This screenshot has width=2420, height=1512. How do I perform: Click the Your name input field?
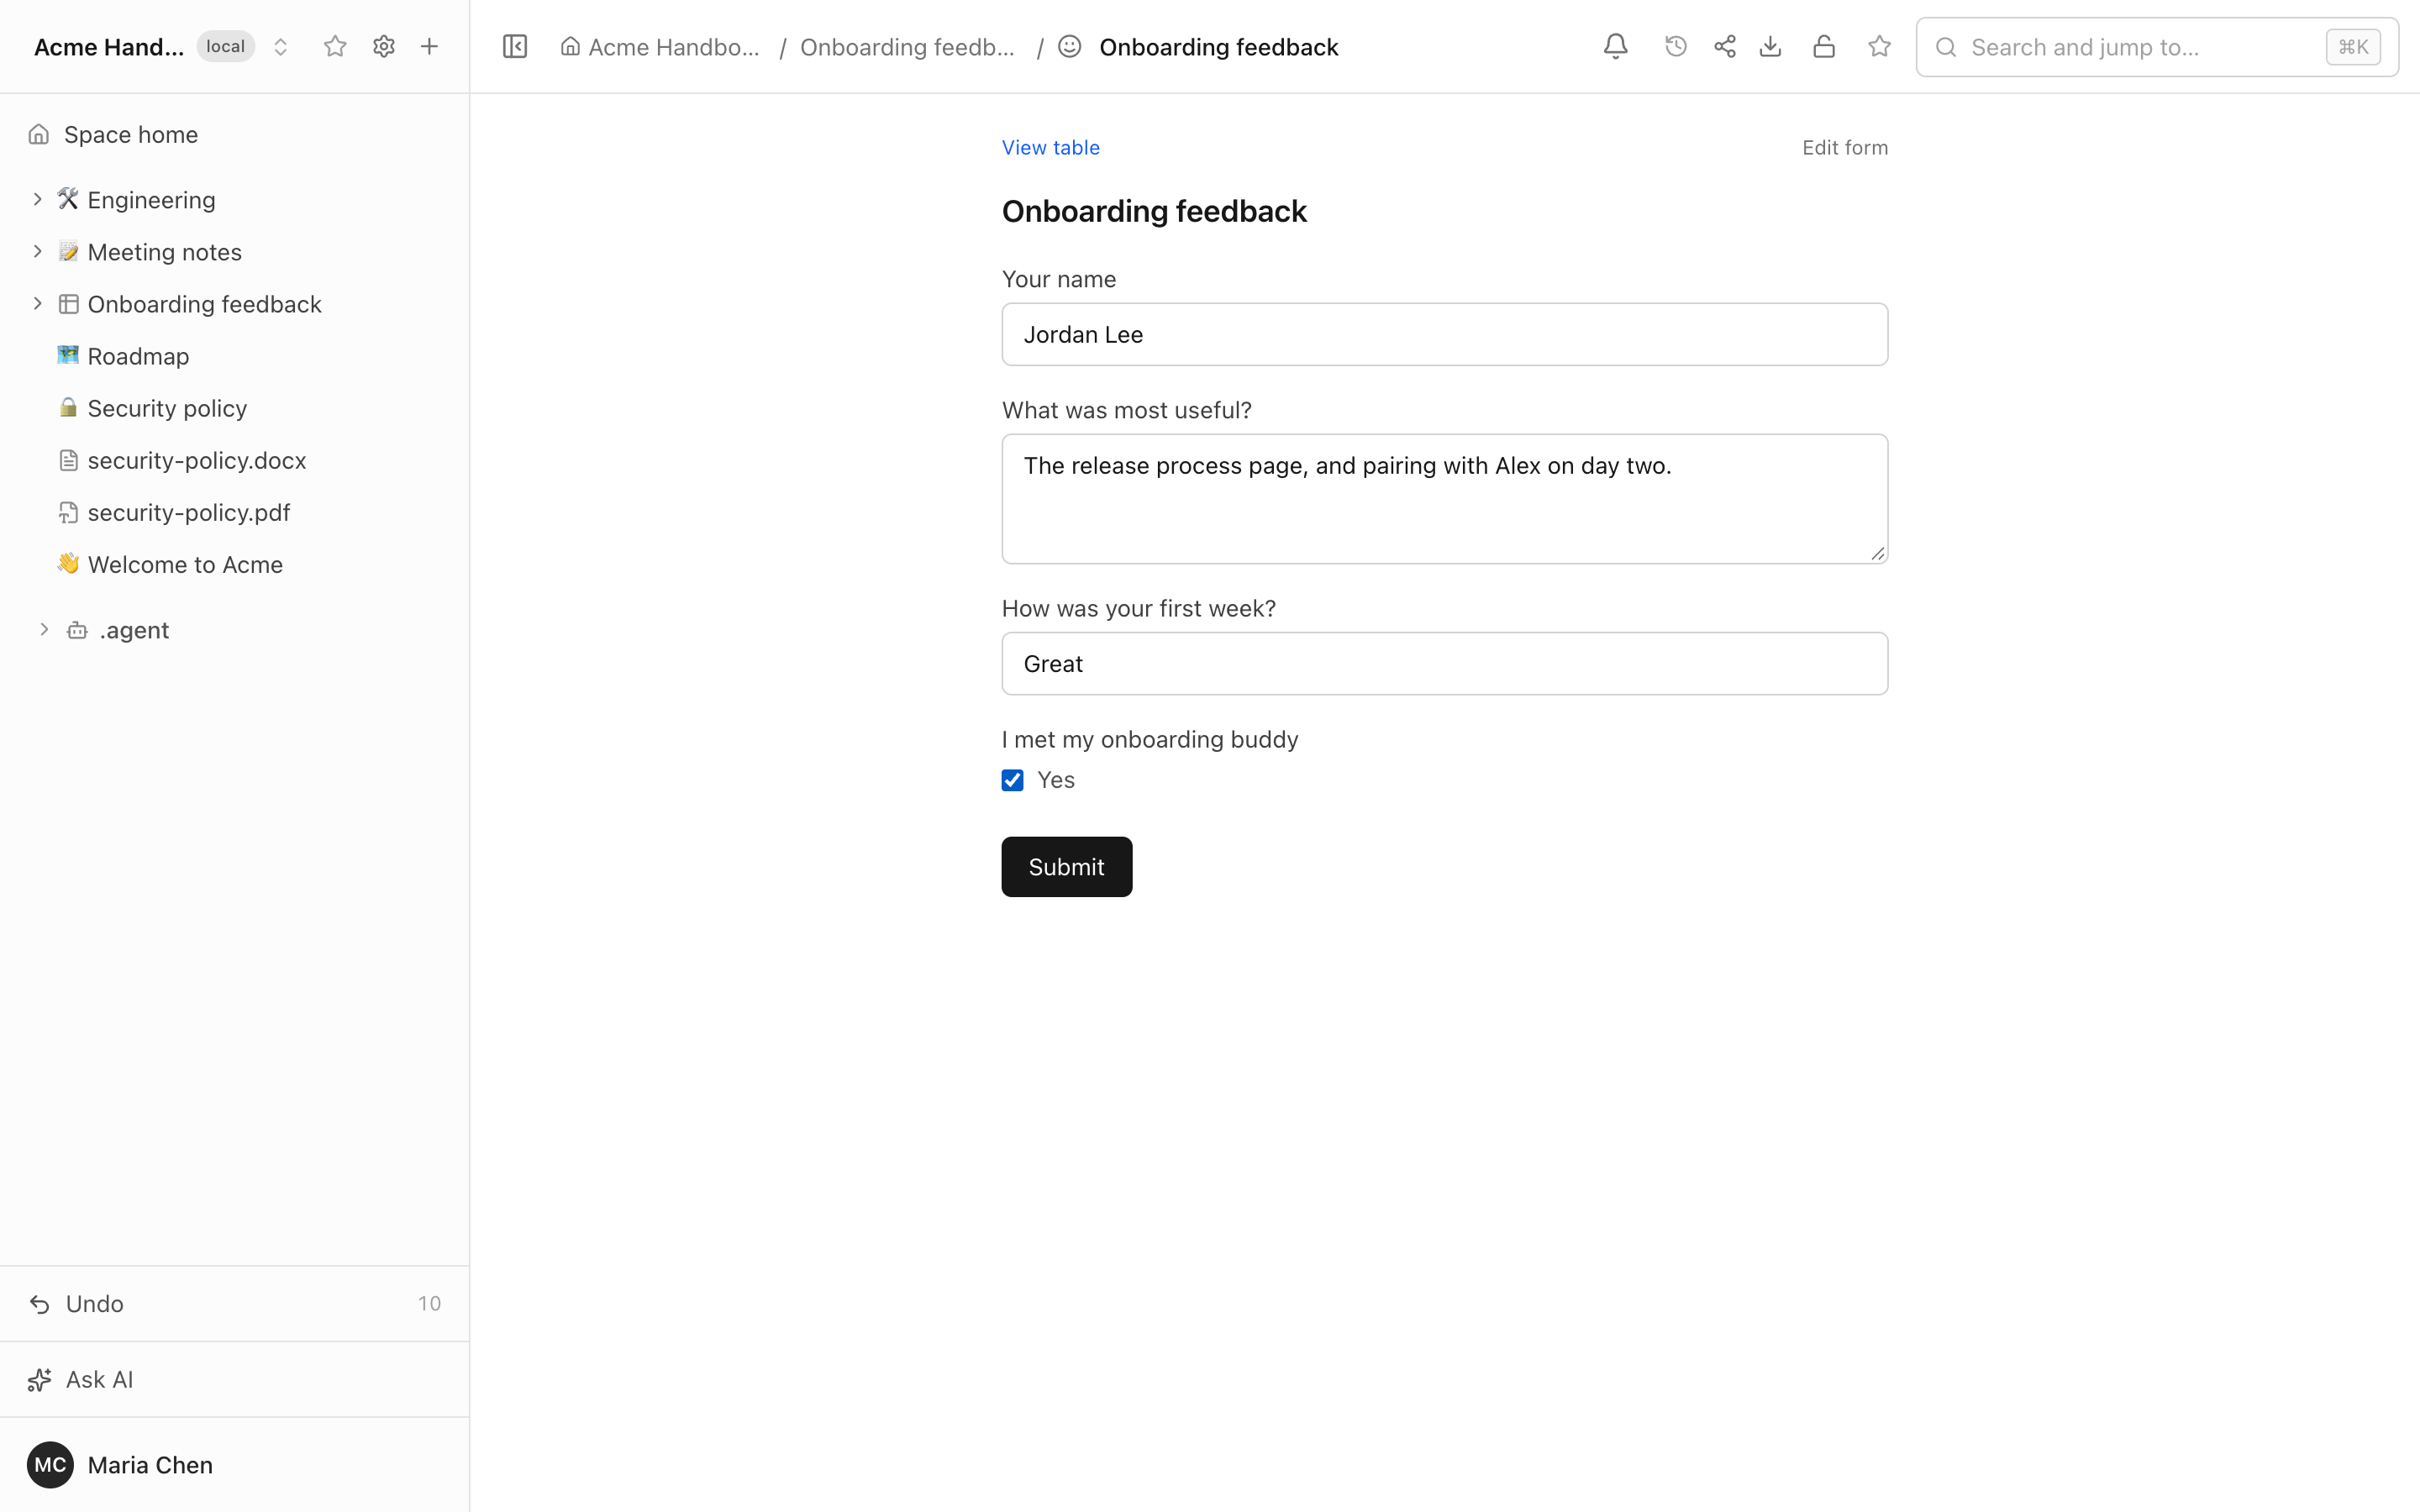click(1445, 335)
